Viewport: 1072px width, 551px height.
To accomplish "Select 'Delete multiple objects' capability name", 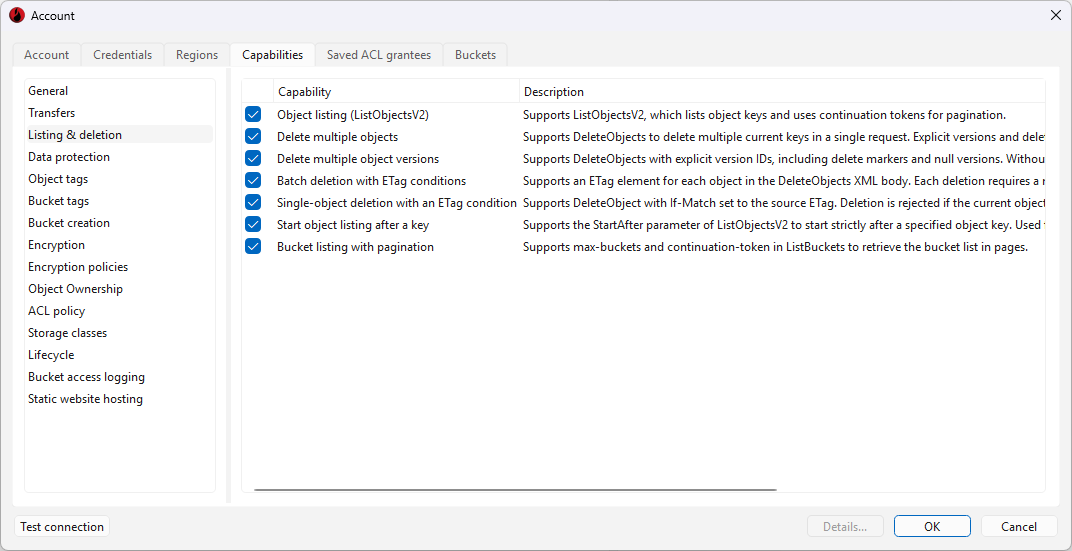I will (x=337, y=137).
